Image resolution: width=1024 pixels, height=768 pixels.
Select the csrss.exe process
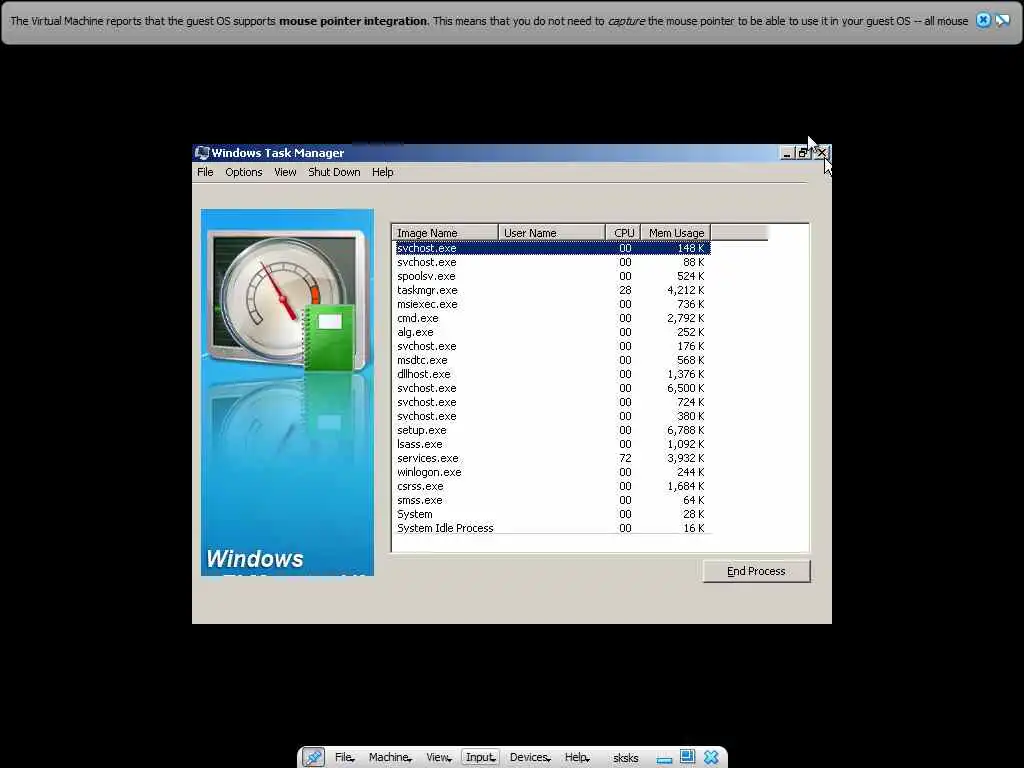click(552, 487)
